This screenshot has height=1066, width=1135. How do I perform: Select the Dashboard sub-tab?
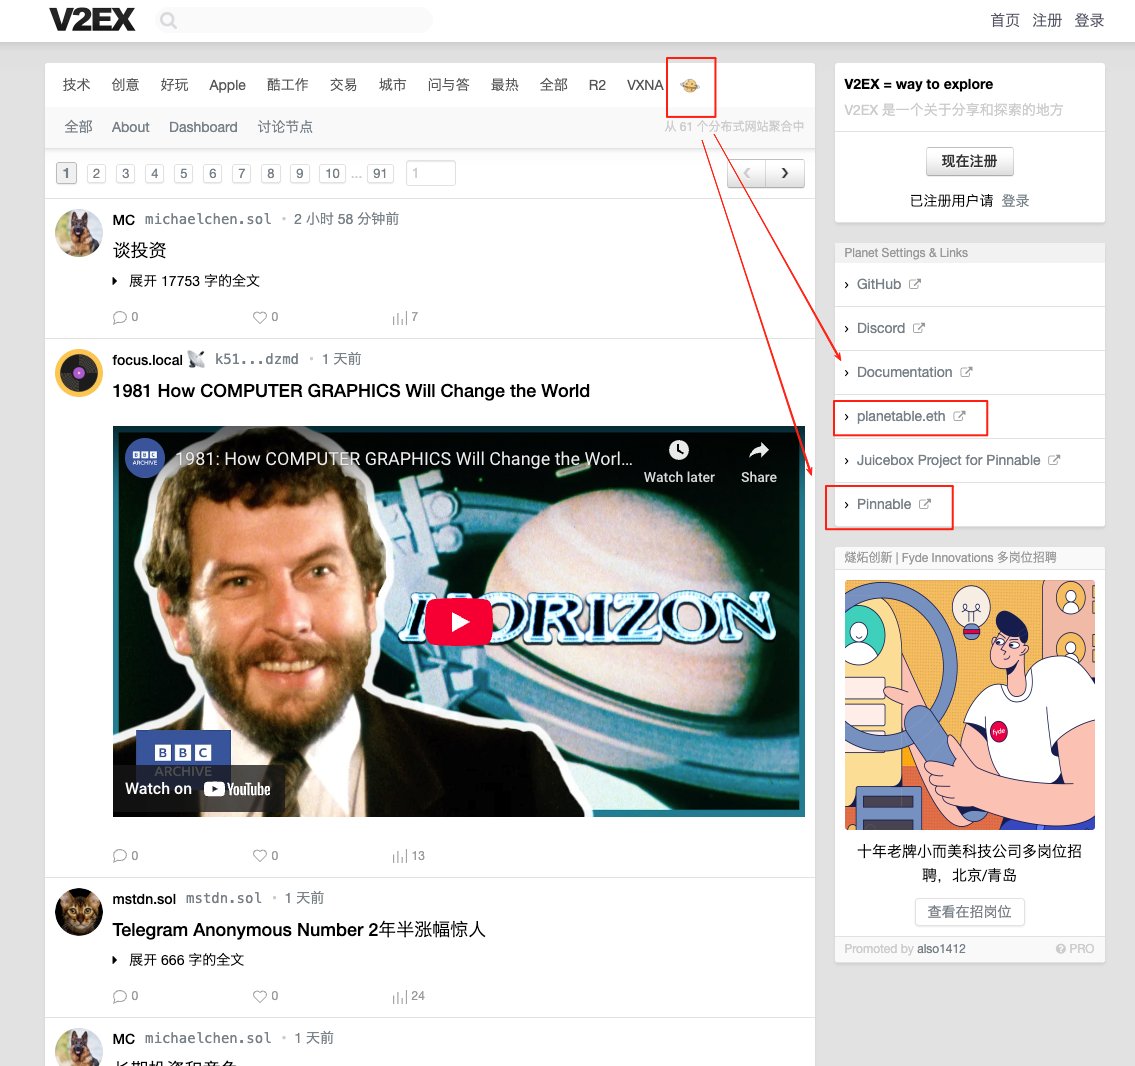click(203, 127)
